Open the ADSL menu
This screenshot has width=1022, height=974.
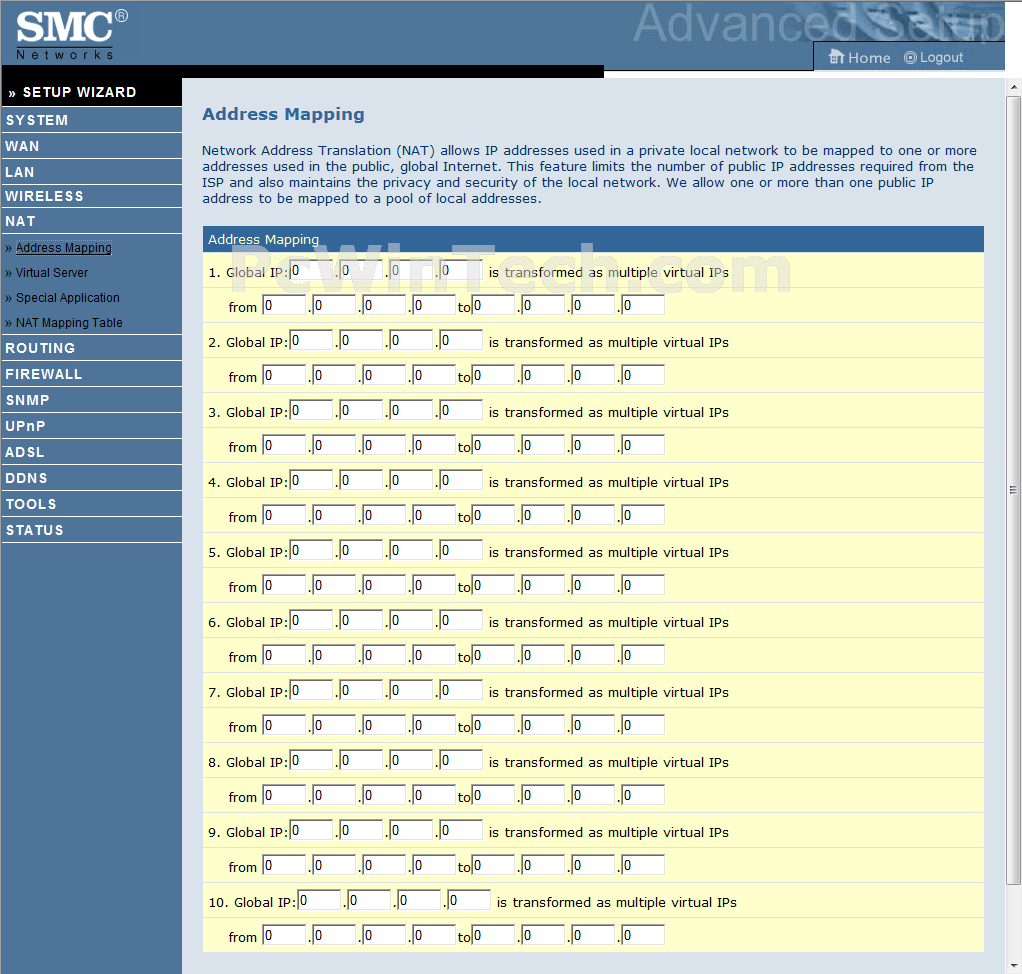tap(91, 452)
